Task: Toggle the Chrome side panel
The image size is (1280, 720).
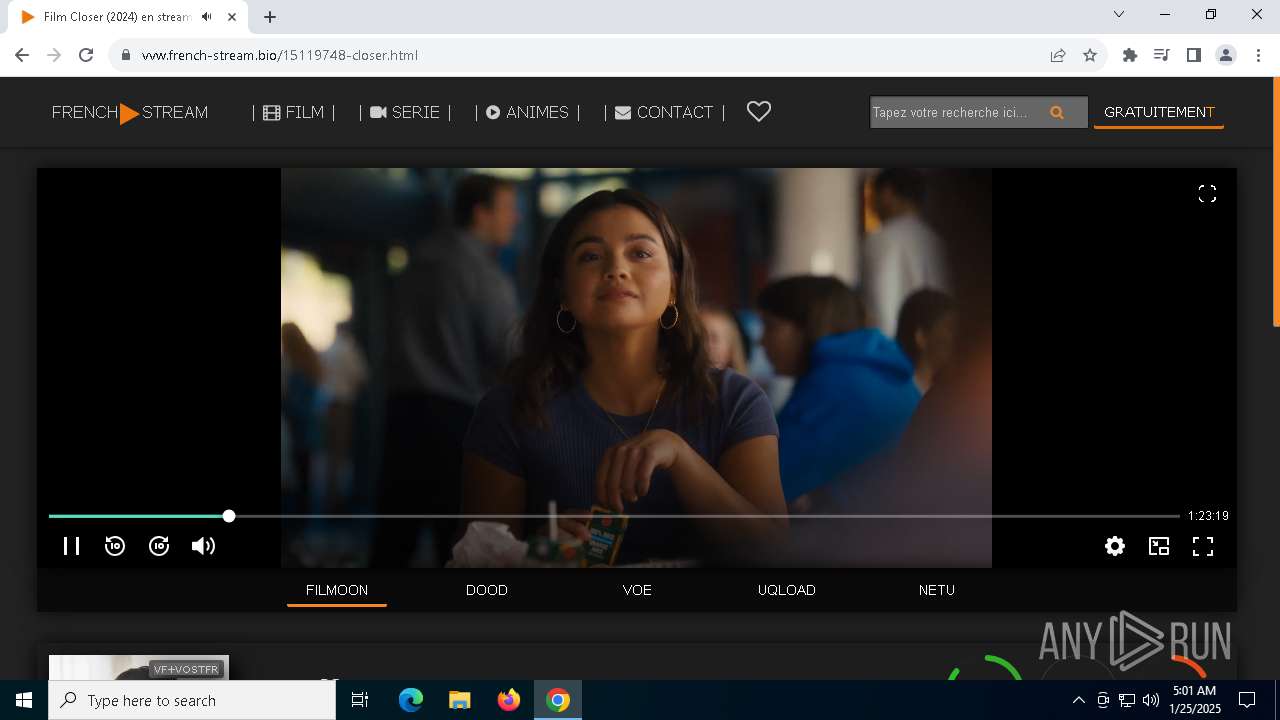Action: pos(1193,55)
